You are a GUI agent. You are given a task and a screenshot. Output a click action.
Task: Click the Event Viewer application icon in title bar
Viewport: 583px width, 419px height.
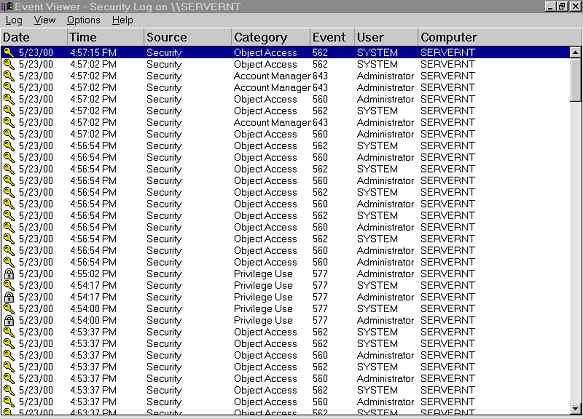pos(7,6)
